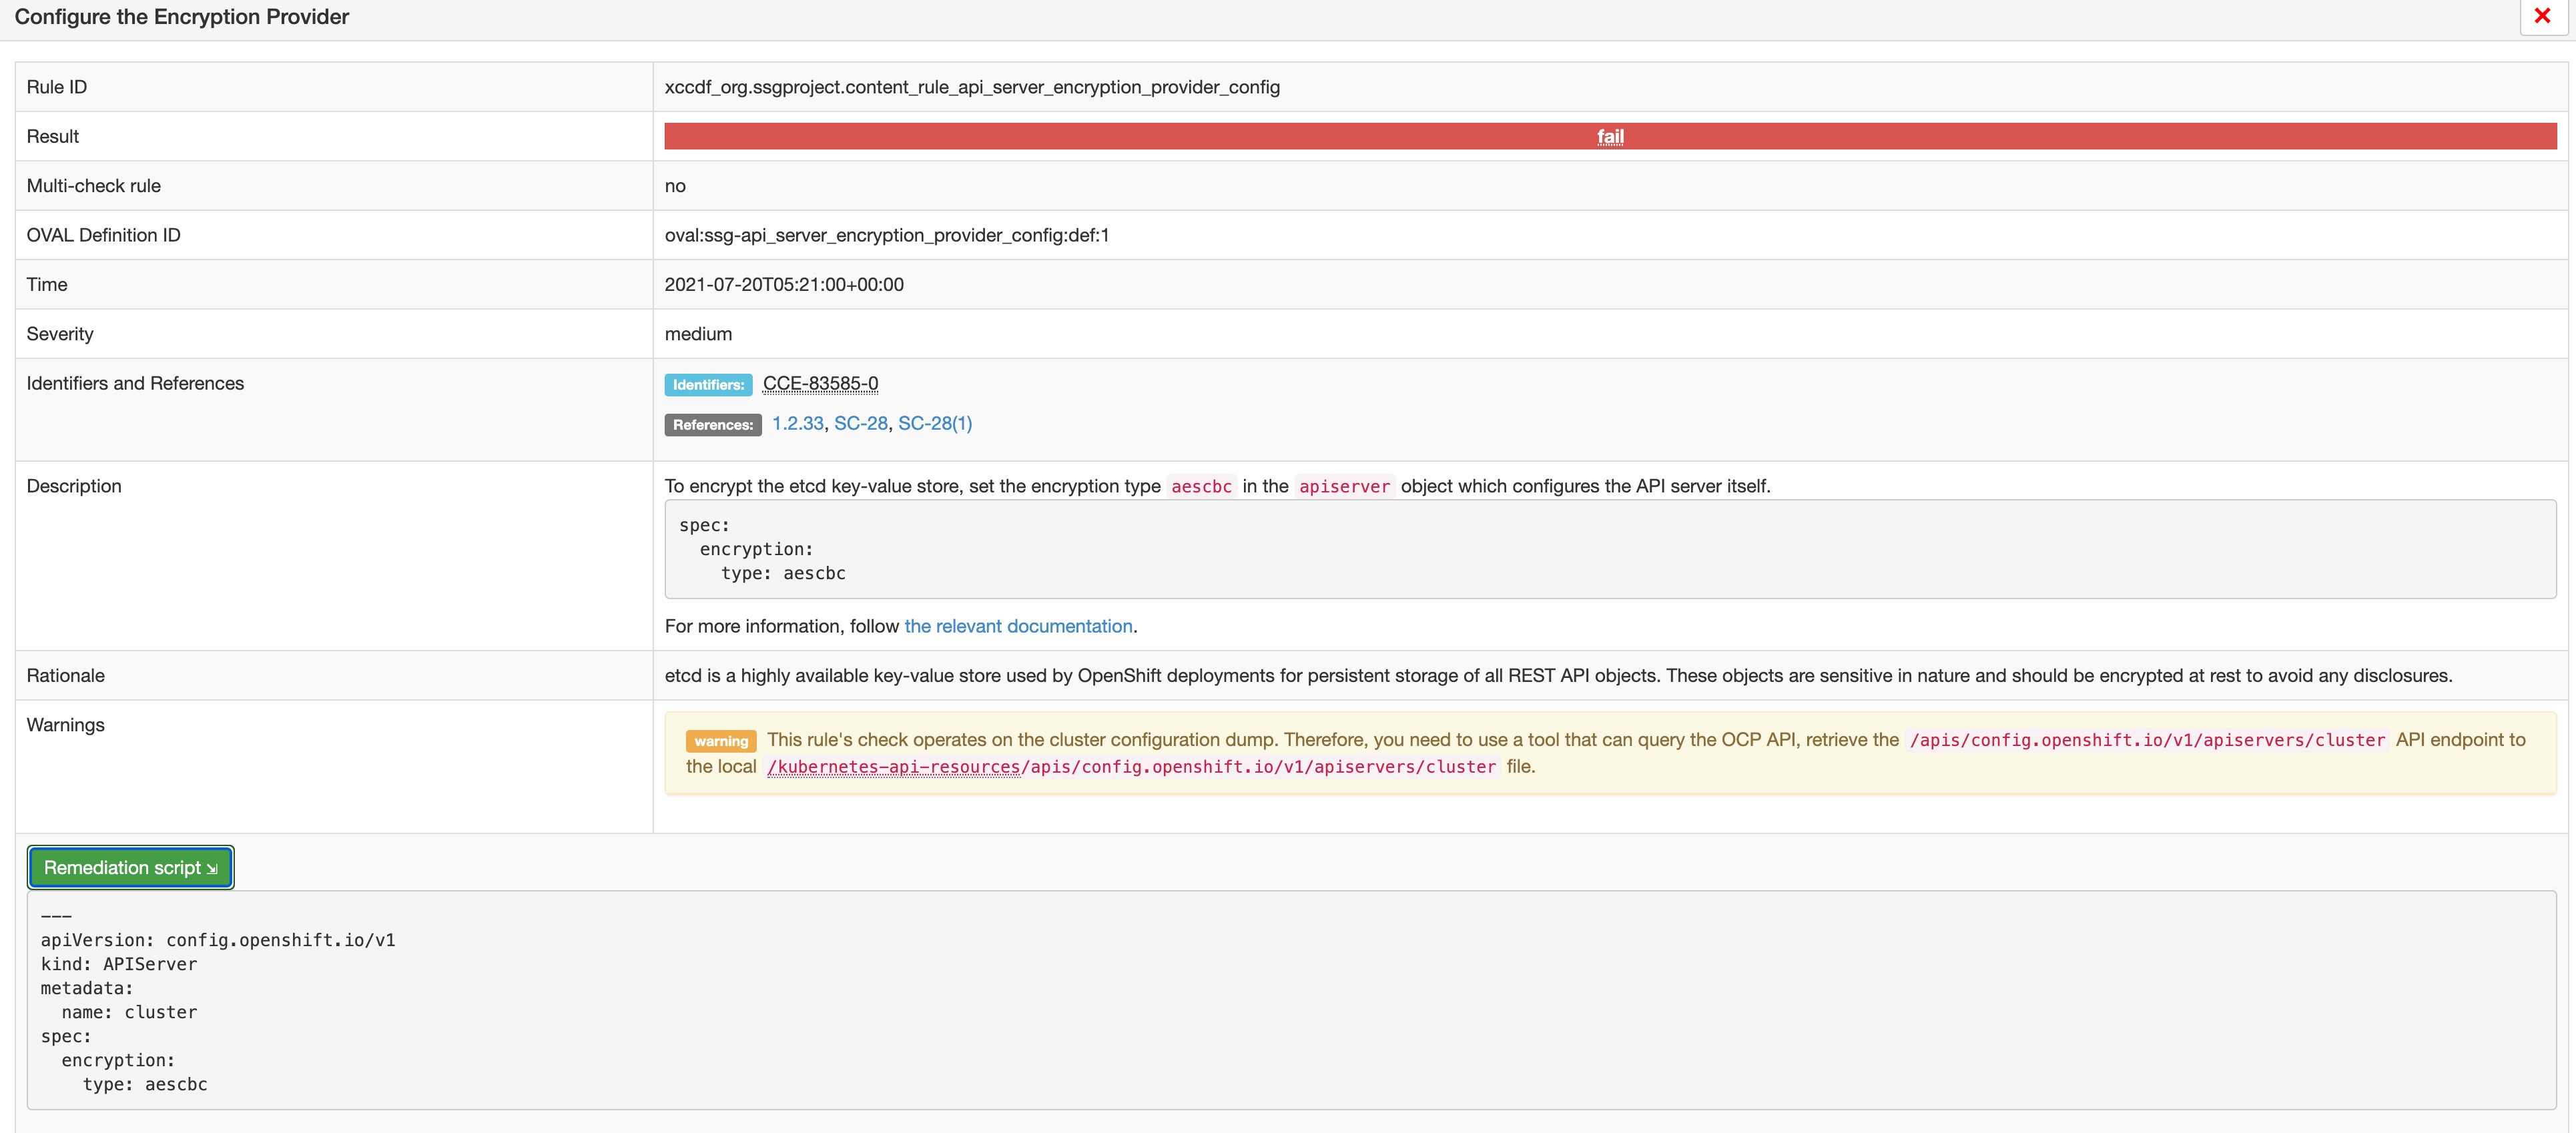Open the SC-28(1) reference link
Screen dimensions: 2576x1133
click(934, 423)
